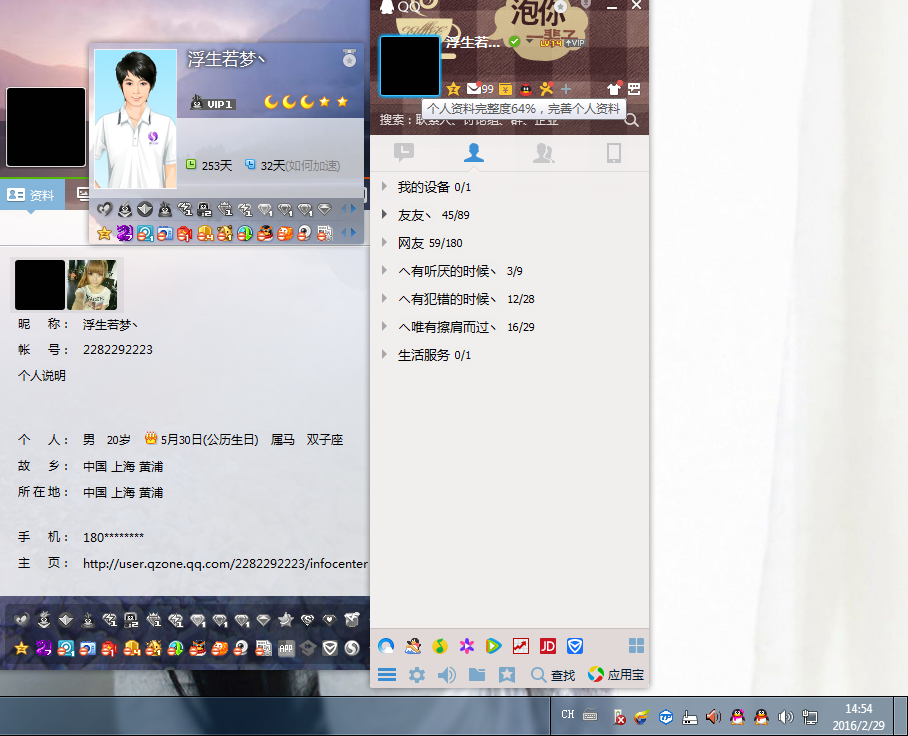The image size is (908, 736).
Task: Switch to the groups tab
Action: pos(544,152)
